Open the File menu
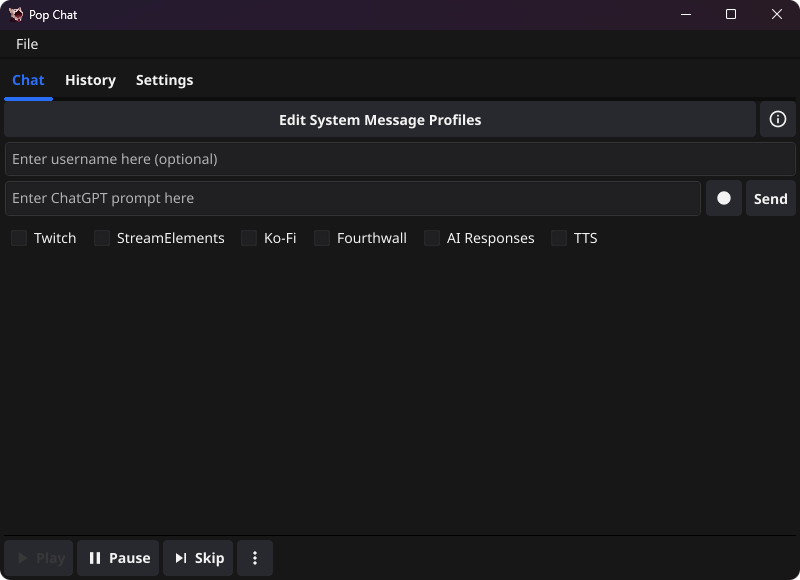This screenshot has width=800, height=580. point(26,44)
